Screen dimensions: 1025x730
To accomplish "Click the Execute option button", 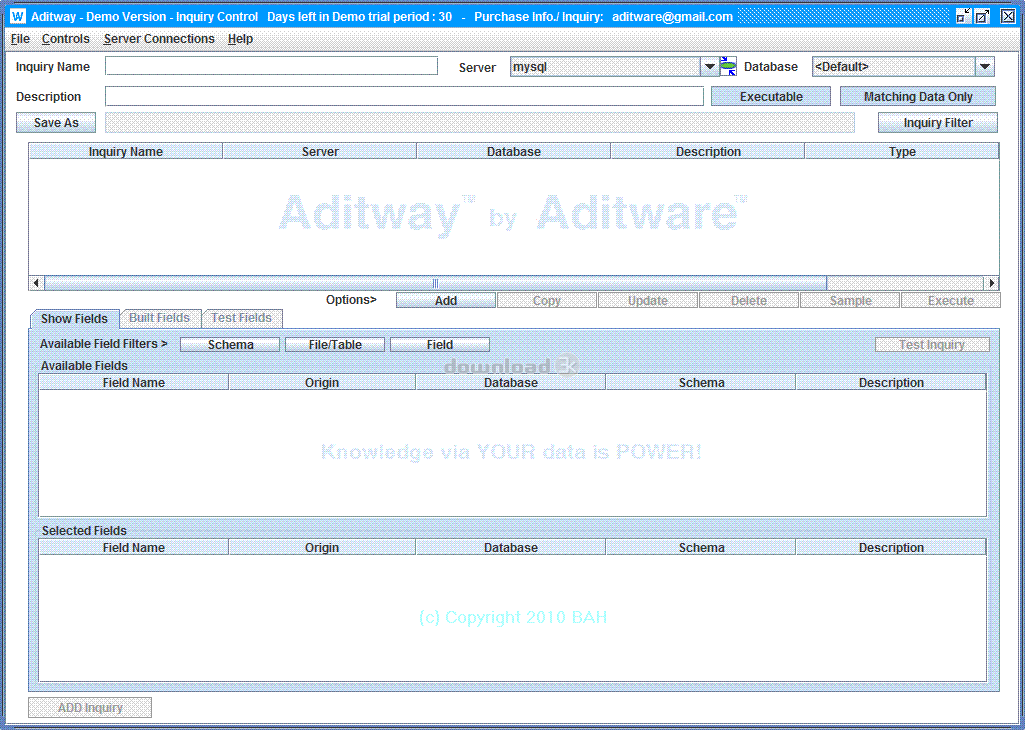I will tap(951, 301).
